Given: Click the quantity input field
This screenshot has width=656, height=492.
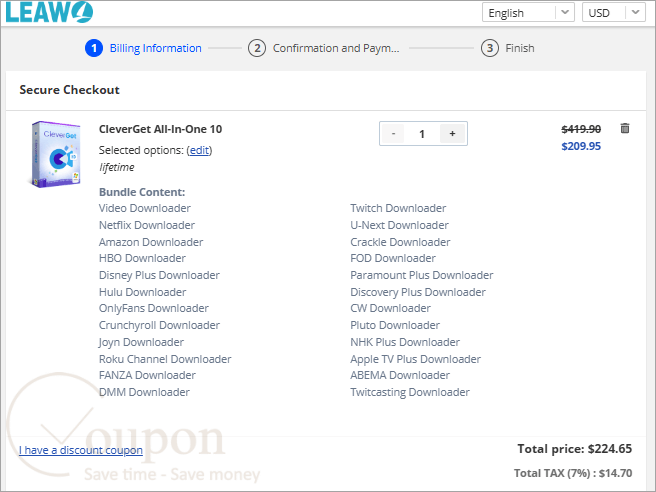Looking at the screenshot, I should [x=422, y=134].
